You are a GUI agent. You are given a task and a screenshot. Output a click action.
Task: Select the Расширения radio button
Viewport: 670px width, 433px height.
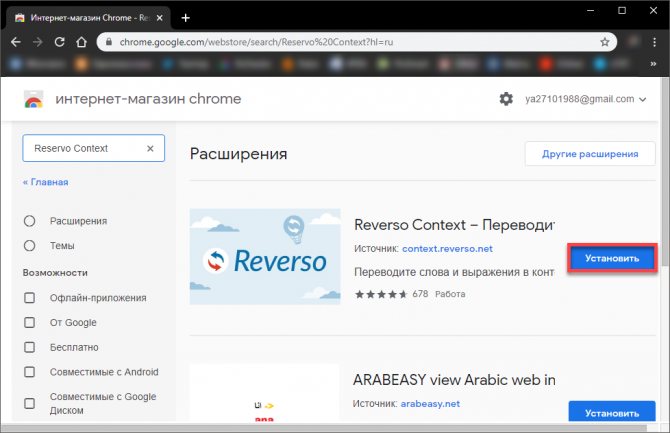tap(29, 221)
